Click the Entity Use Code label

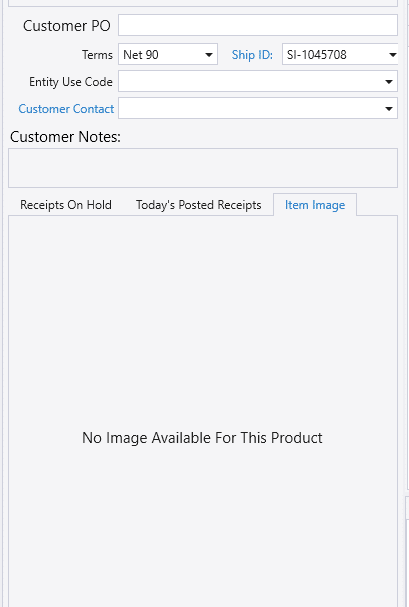pos(71,82)
